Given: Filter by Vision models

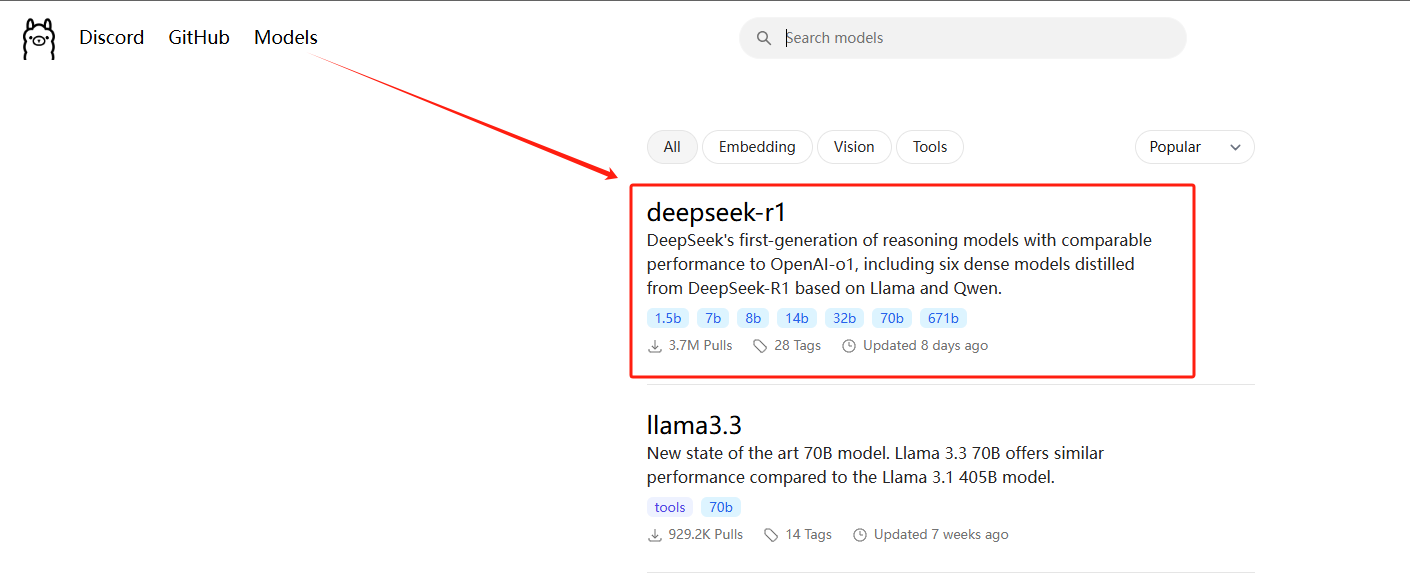Looking at the screenshot, I should click(854, 147).
